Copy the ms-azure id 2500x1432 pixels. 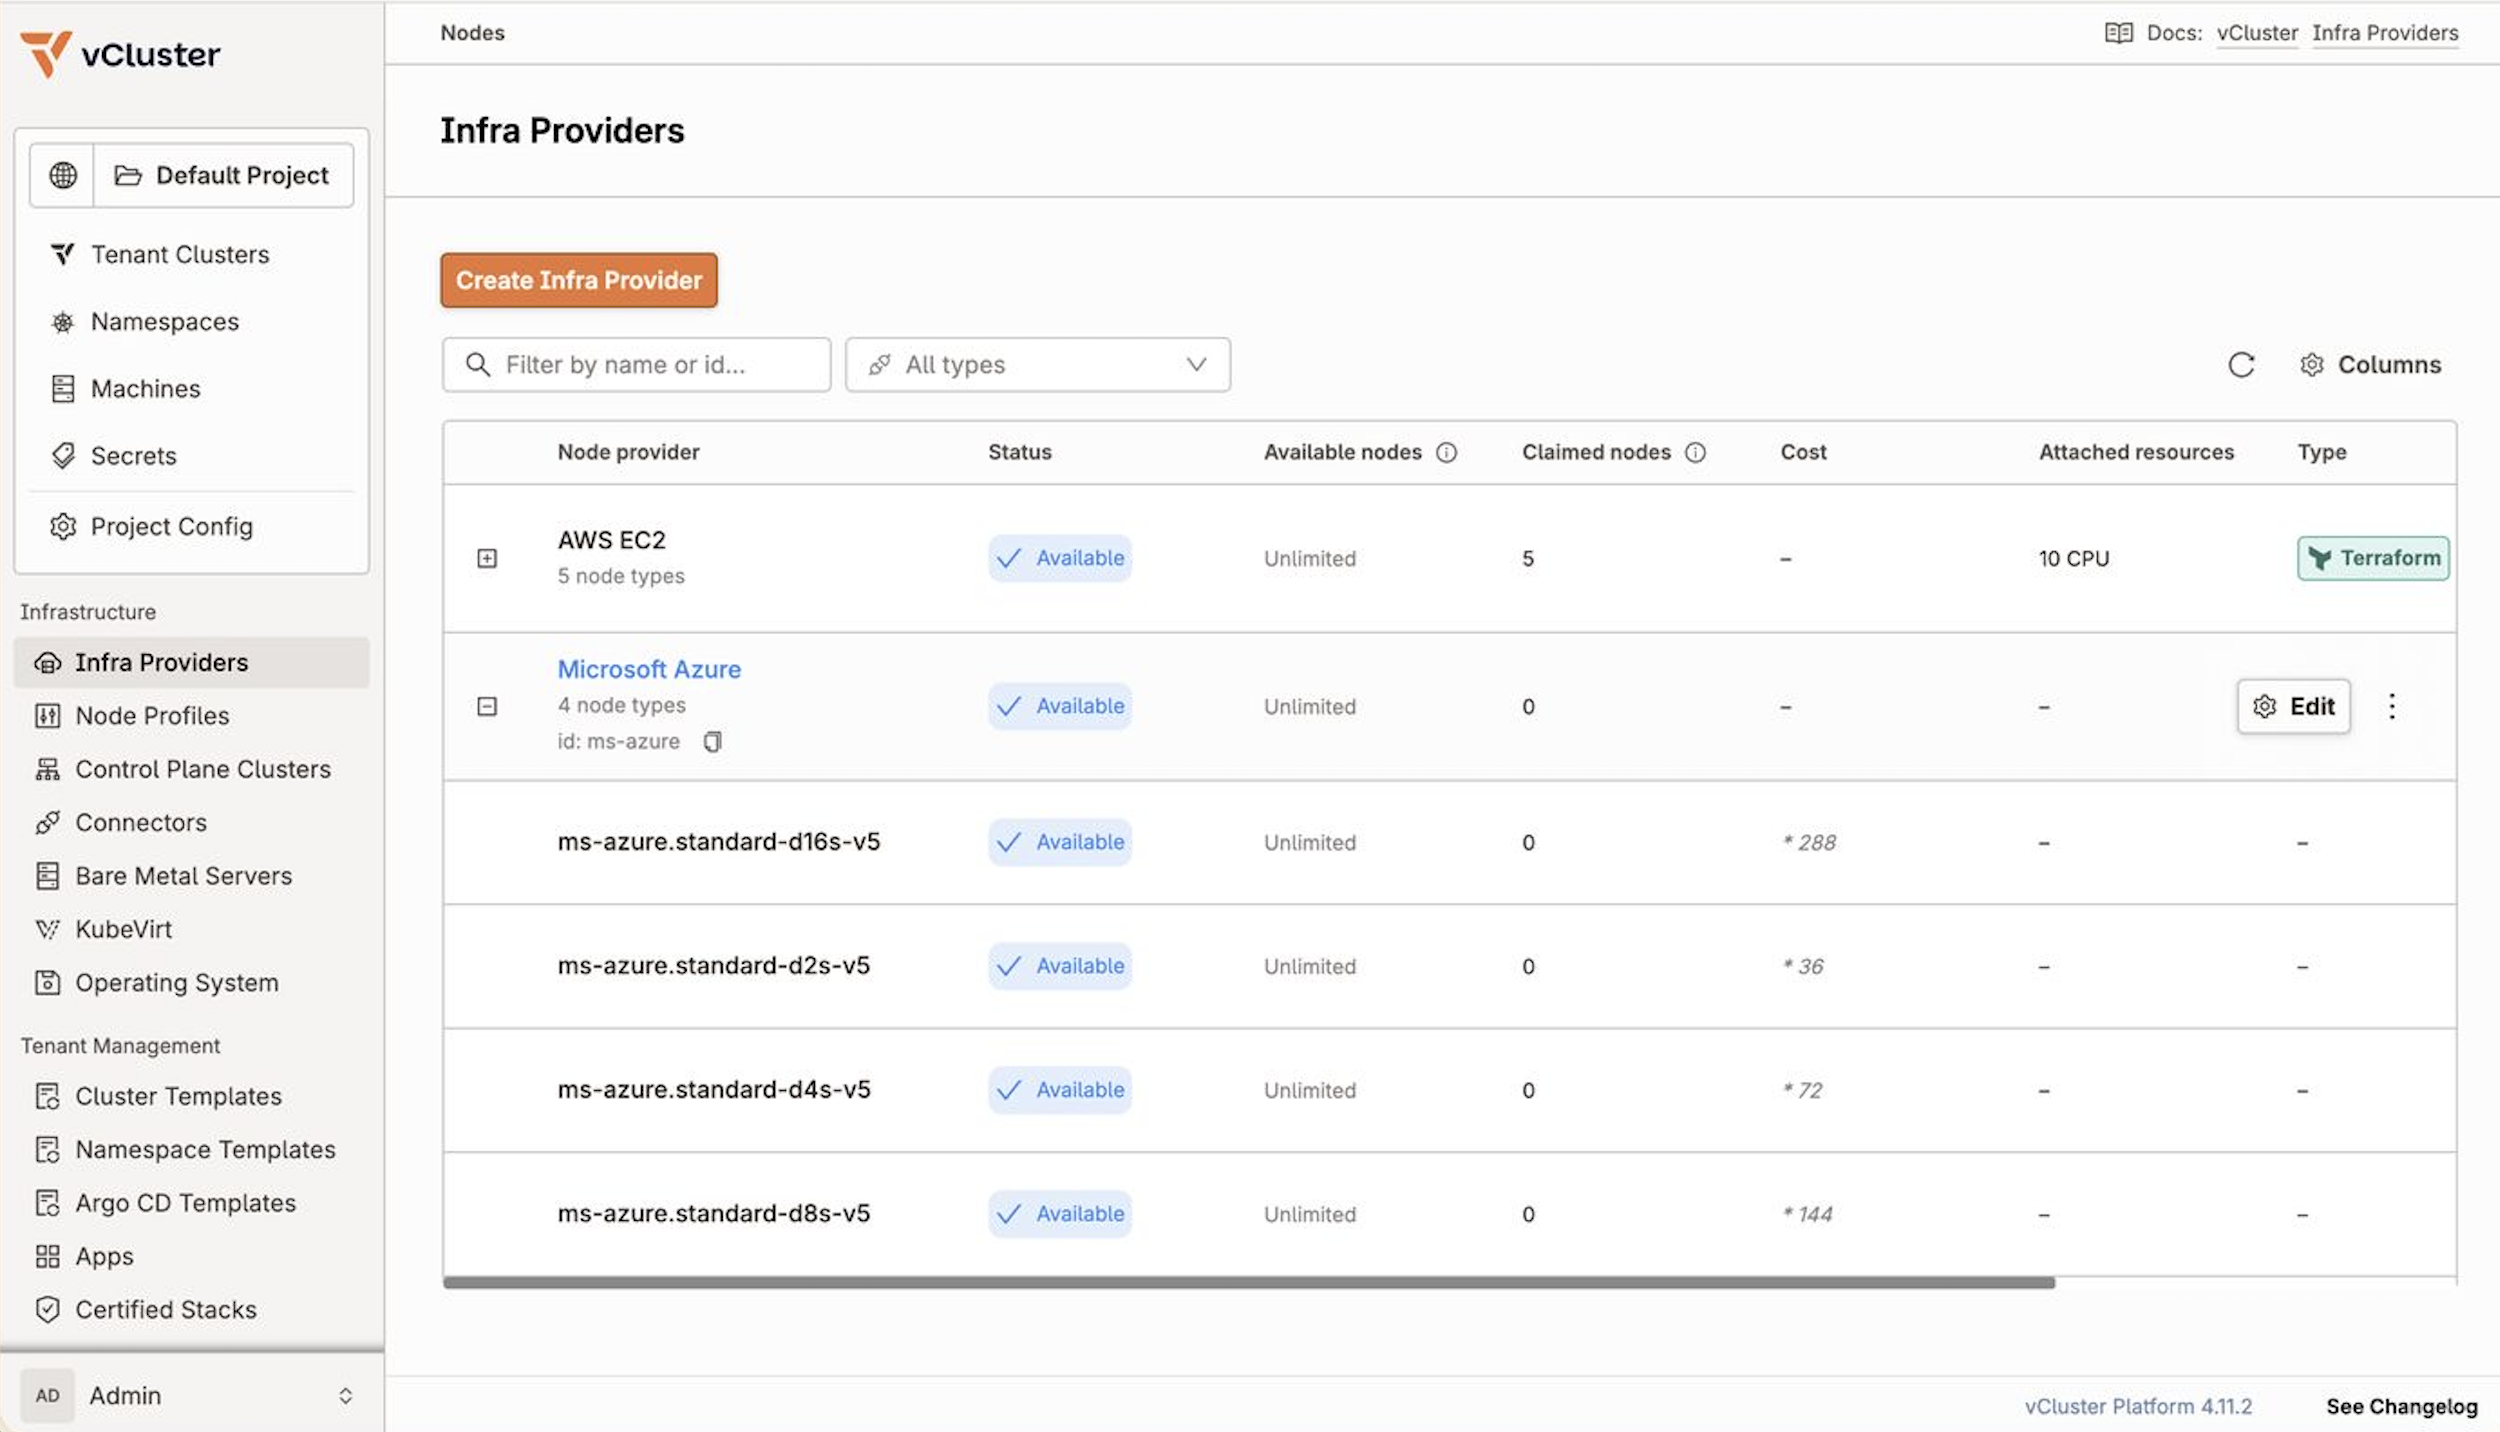[x=712, y=741]
